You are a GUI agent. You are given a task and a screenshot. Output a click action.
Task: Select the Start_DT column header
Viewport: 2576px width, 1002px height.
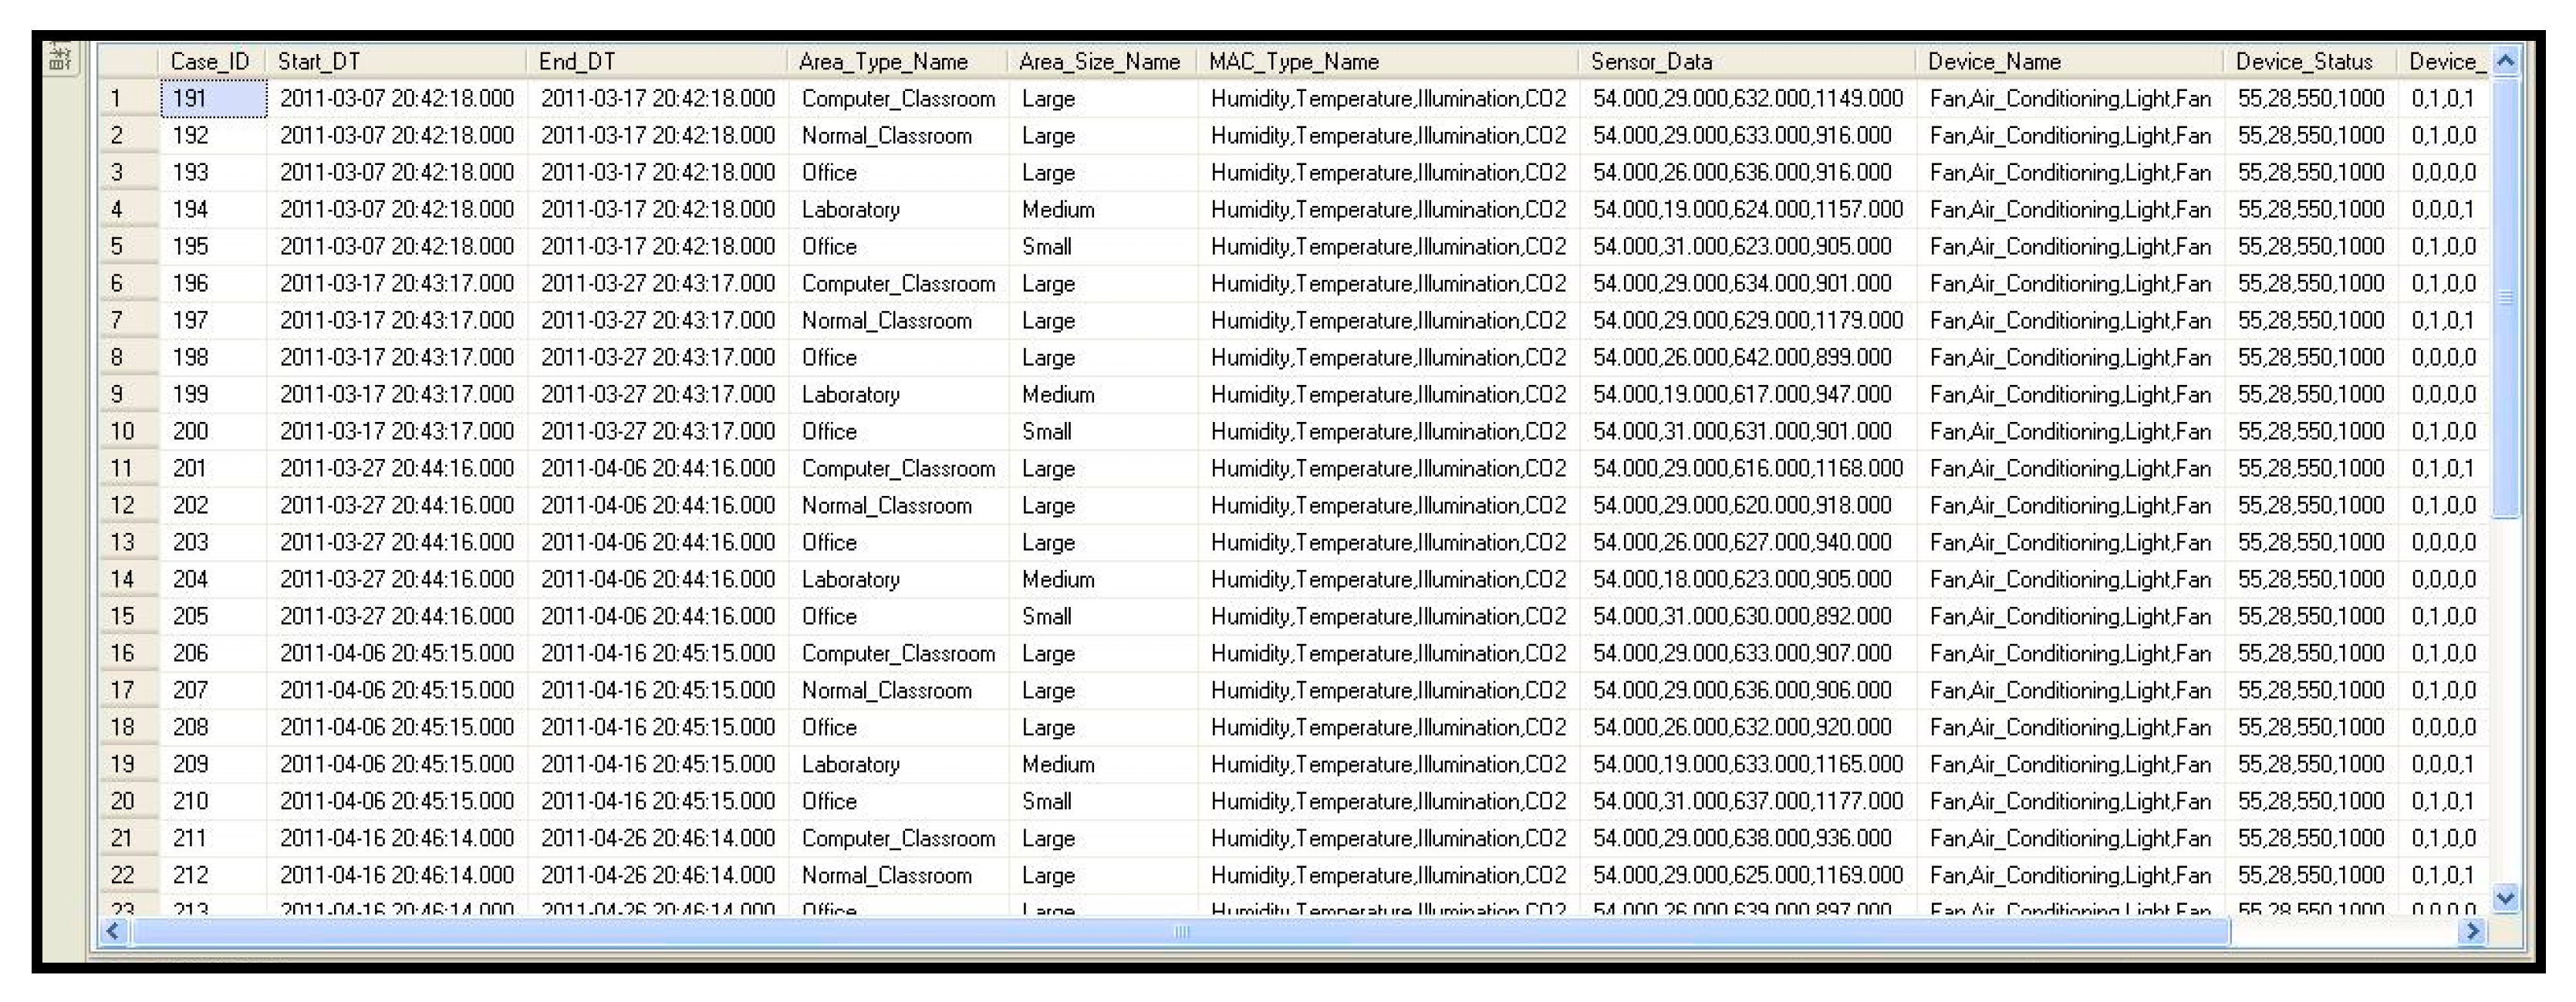(x=396, y=61)
